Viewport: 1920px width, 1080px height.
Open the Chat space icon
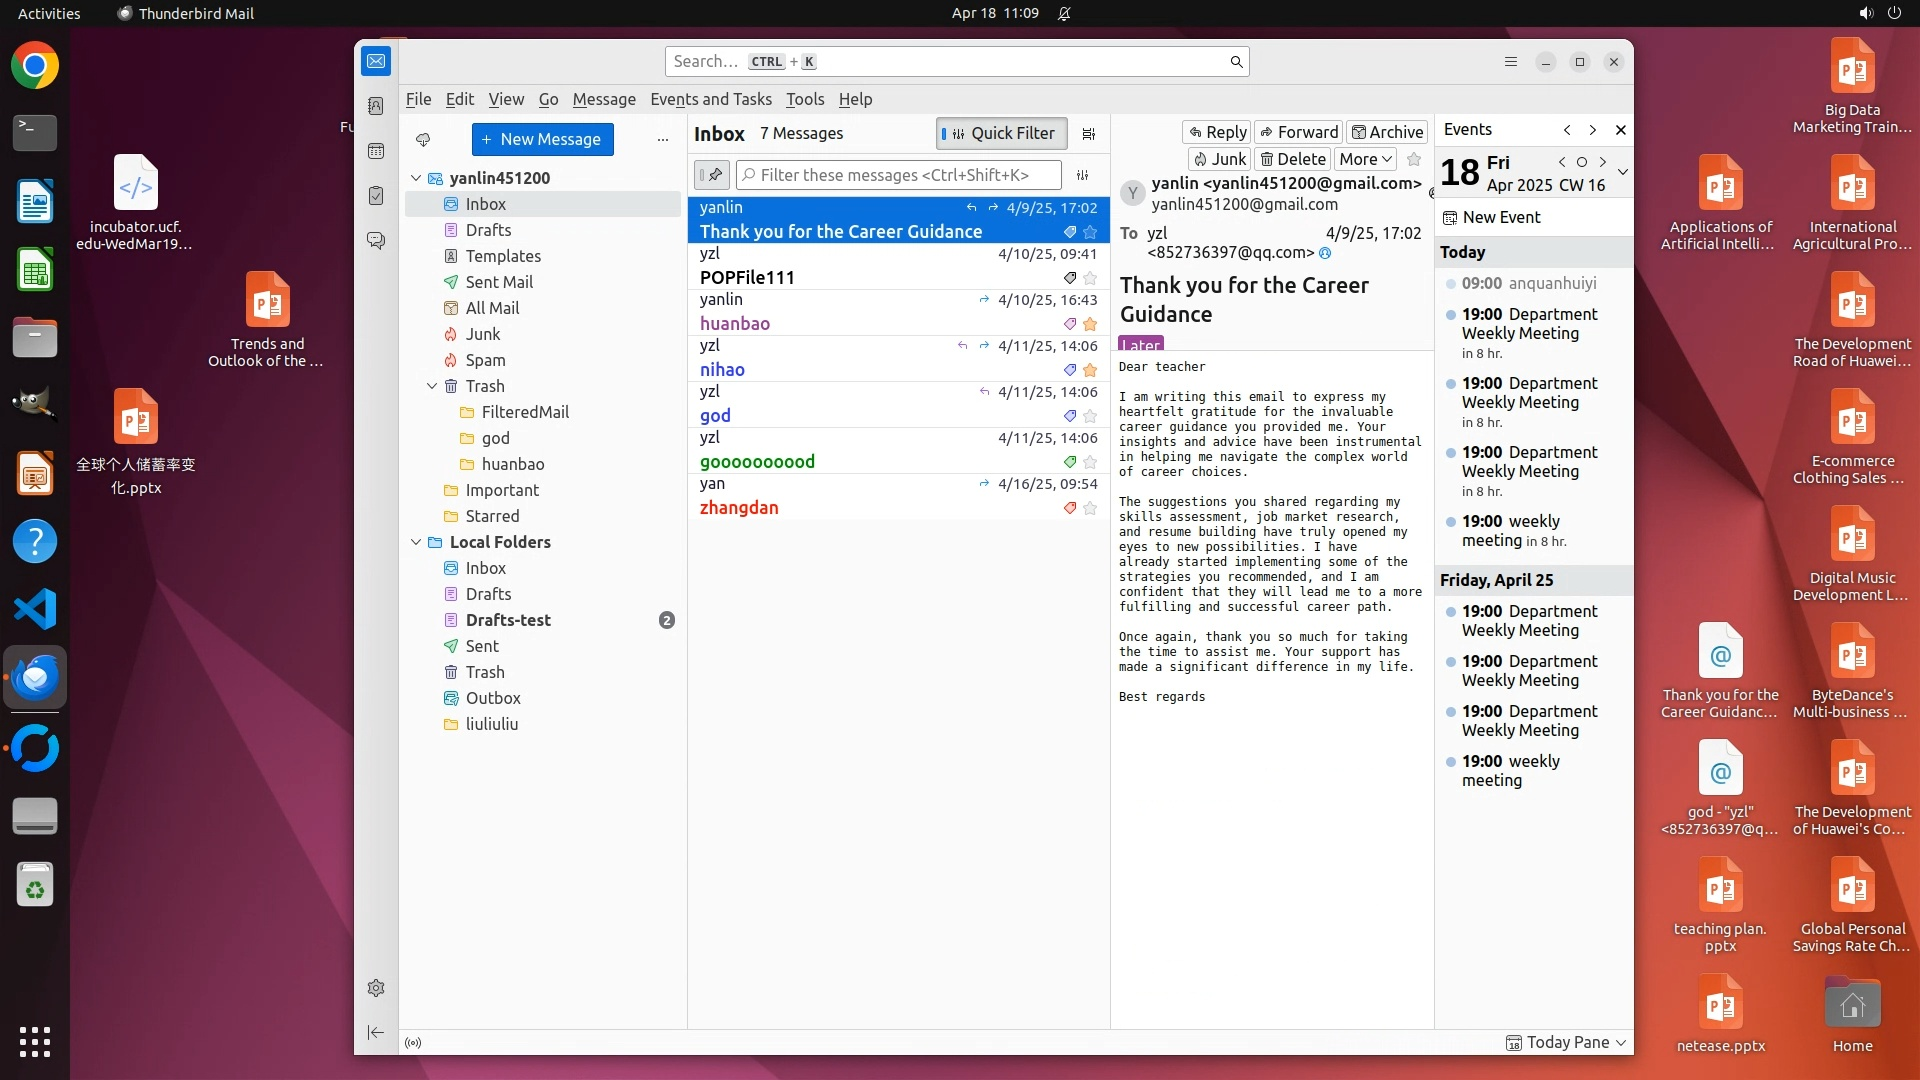pyautogui.click(x=376, y=241)
